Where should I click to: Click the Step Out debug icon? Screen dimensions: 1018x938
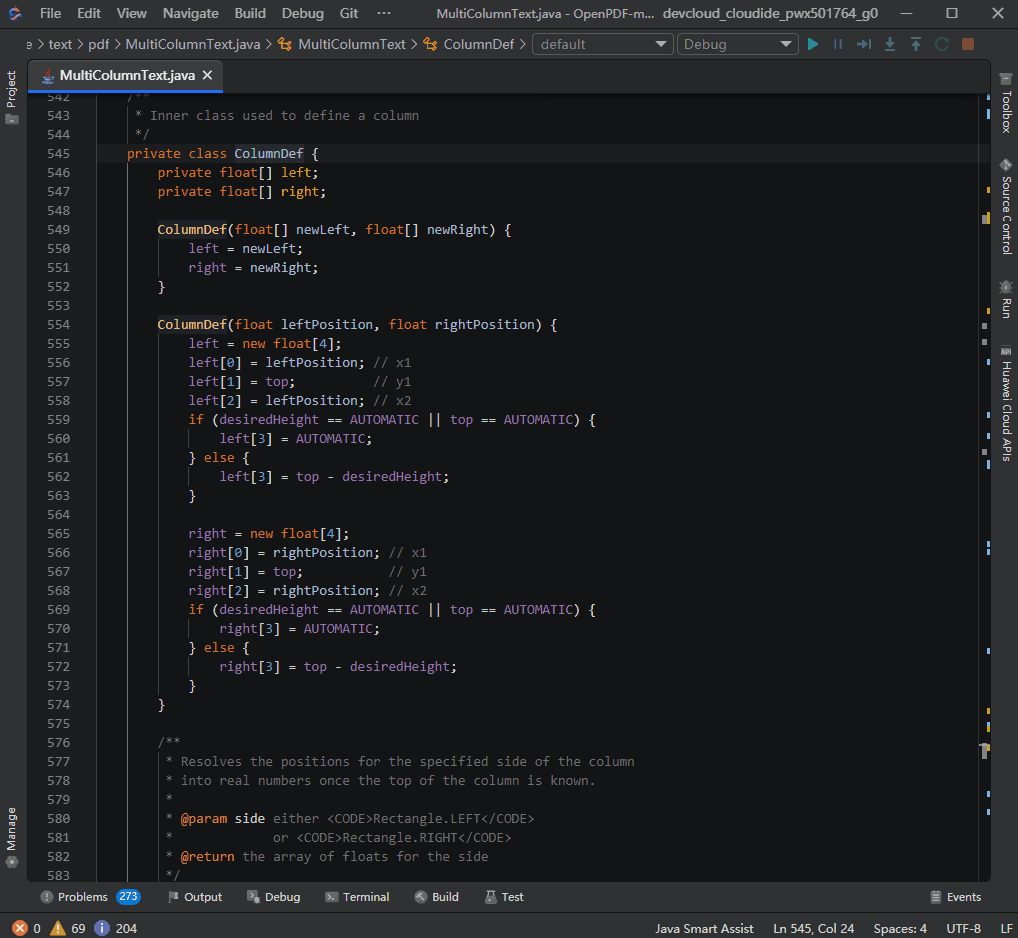tap(916, 44)
